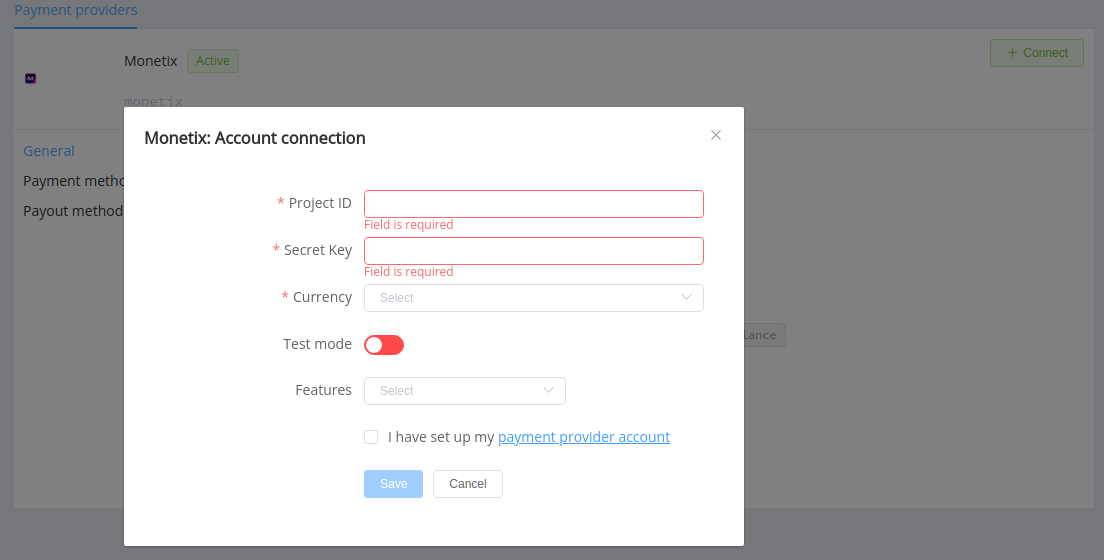Click the Cancel button
Image resolution: width=1104 pixels, height=560 pixels.
click(468, 484)
